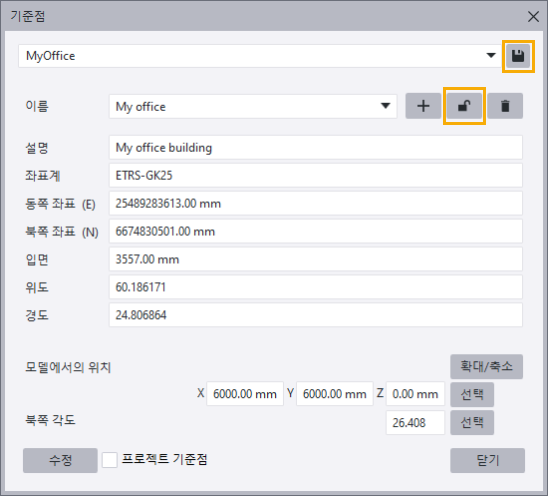Toggle the unlock padlock icon
The image size is (548, 496).
point(464,106)
